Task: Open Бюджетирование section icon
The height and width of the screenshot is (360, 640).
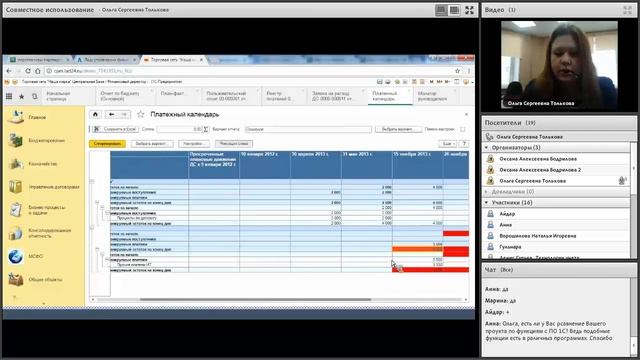Action: pyautogui.click(x=16, y=140)
